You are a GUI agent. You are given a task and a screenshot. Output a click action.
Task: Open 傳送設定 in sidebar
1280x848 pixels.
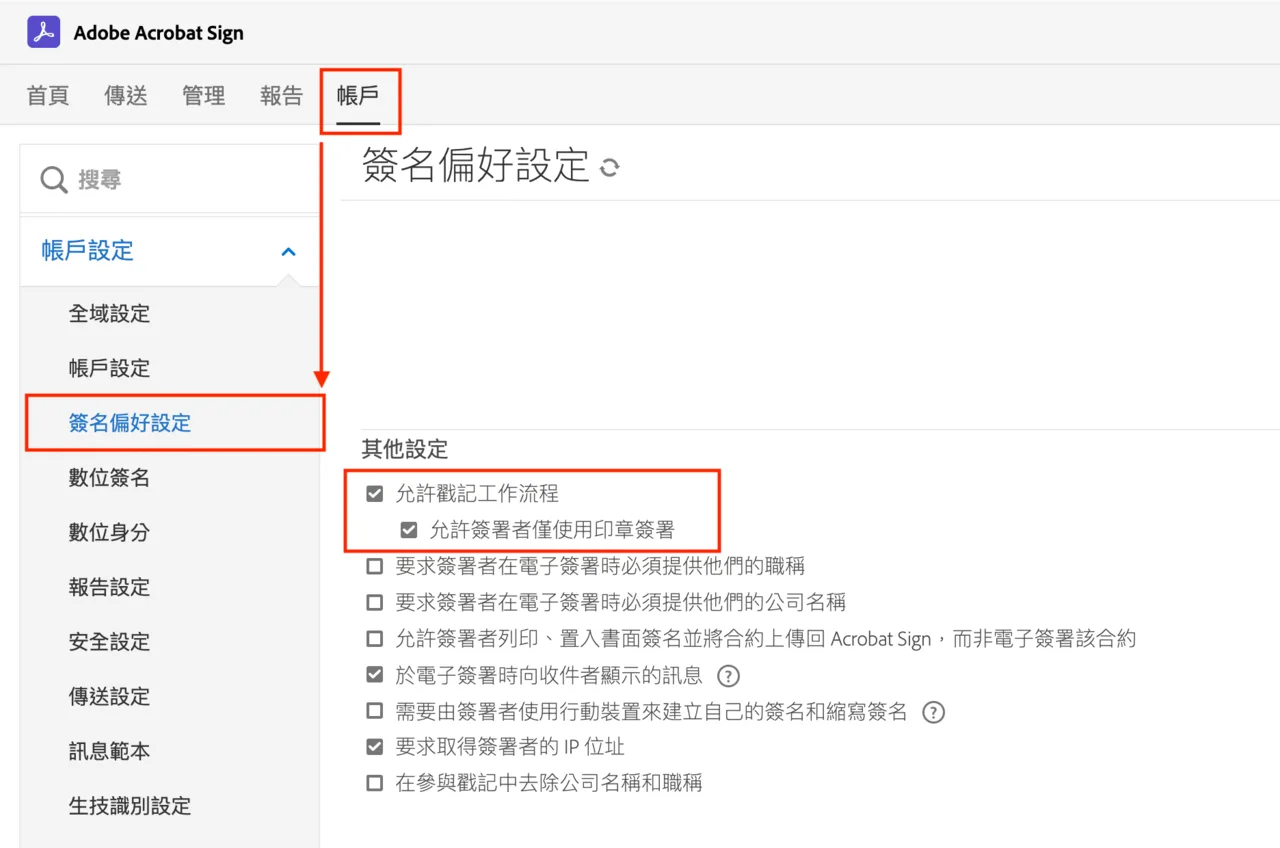tap(109, 696)
